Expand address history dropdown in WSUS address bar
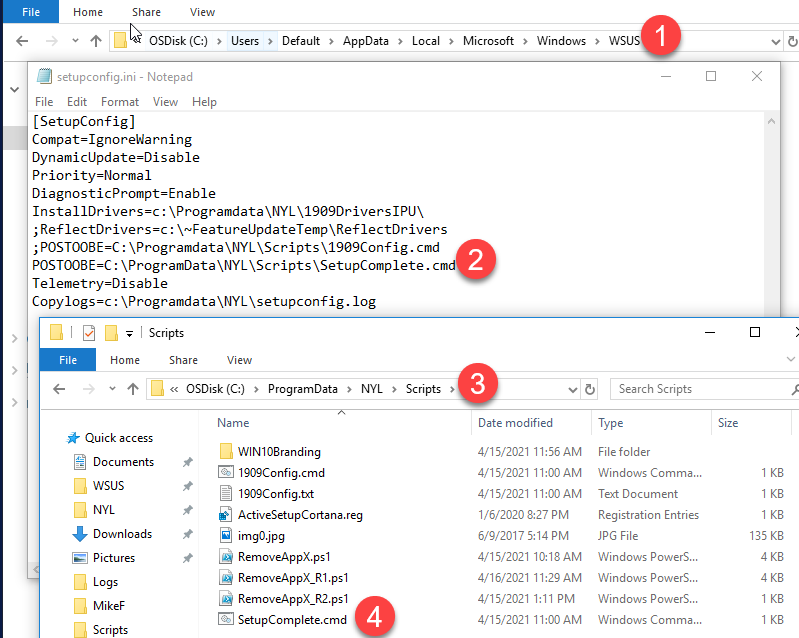Viewport: 799px width, 638px height. 776,41
